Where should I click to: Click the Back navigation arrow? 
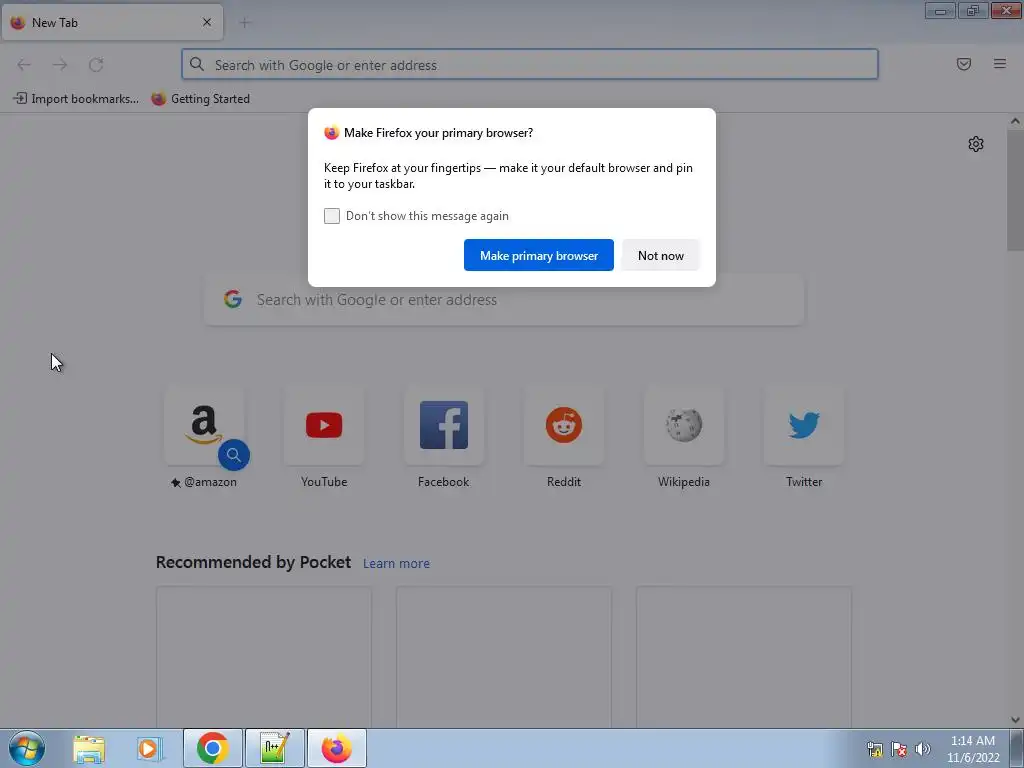click(x=24, y=65)
